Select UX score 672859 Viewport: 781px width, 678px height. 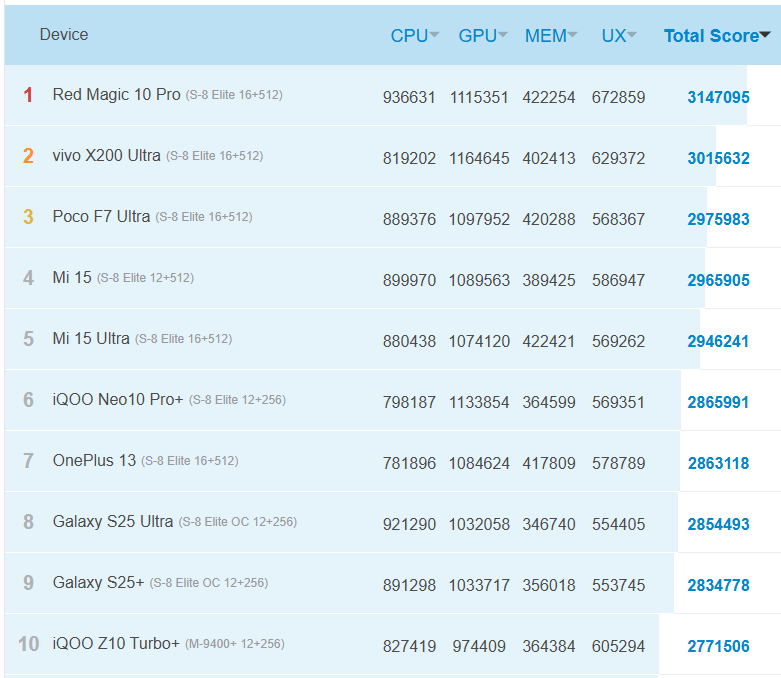(x=618, y=97)
